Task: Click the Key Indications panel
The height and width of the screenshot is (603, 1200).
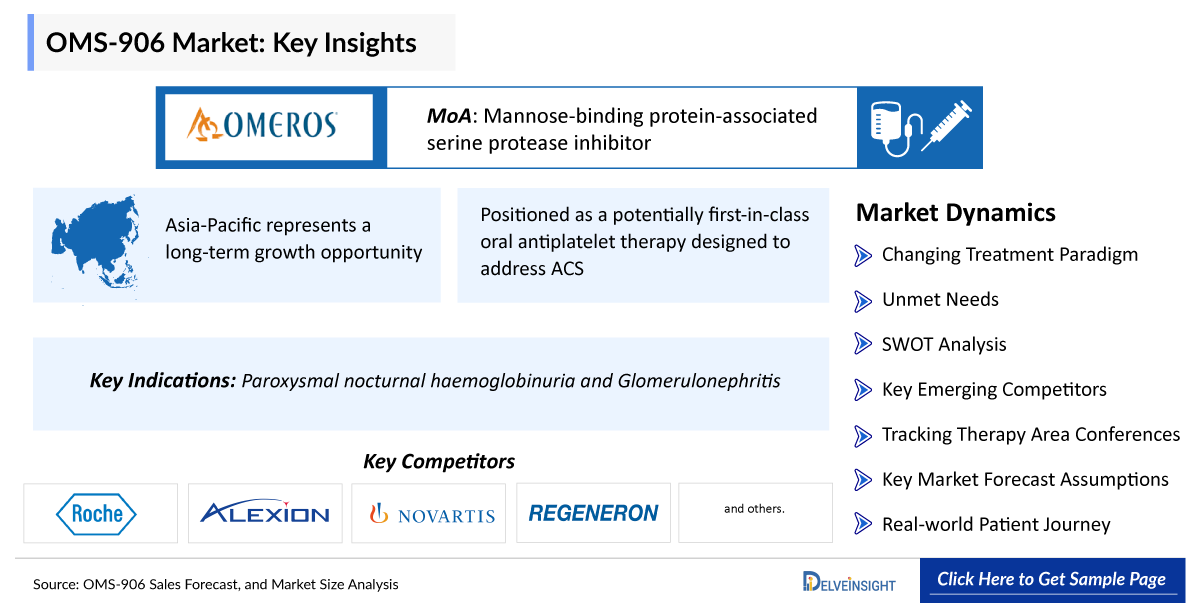Action: point(431,383)
